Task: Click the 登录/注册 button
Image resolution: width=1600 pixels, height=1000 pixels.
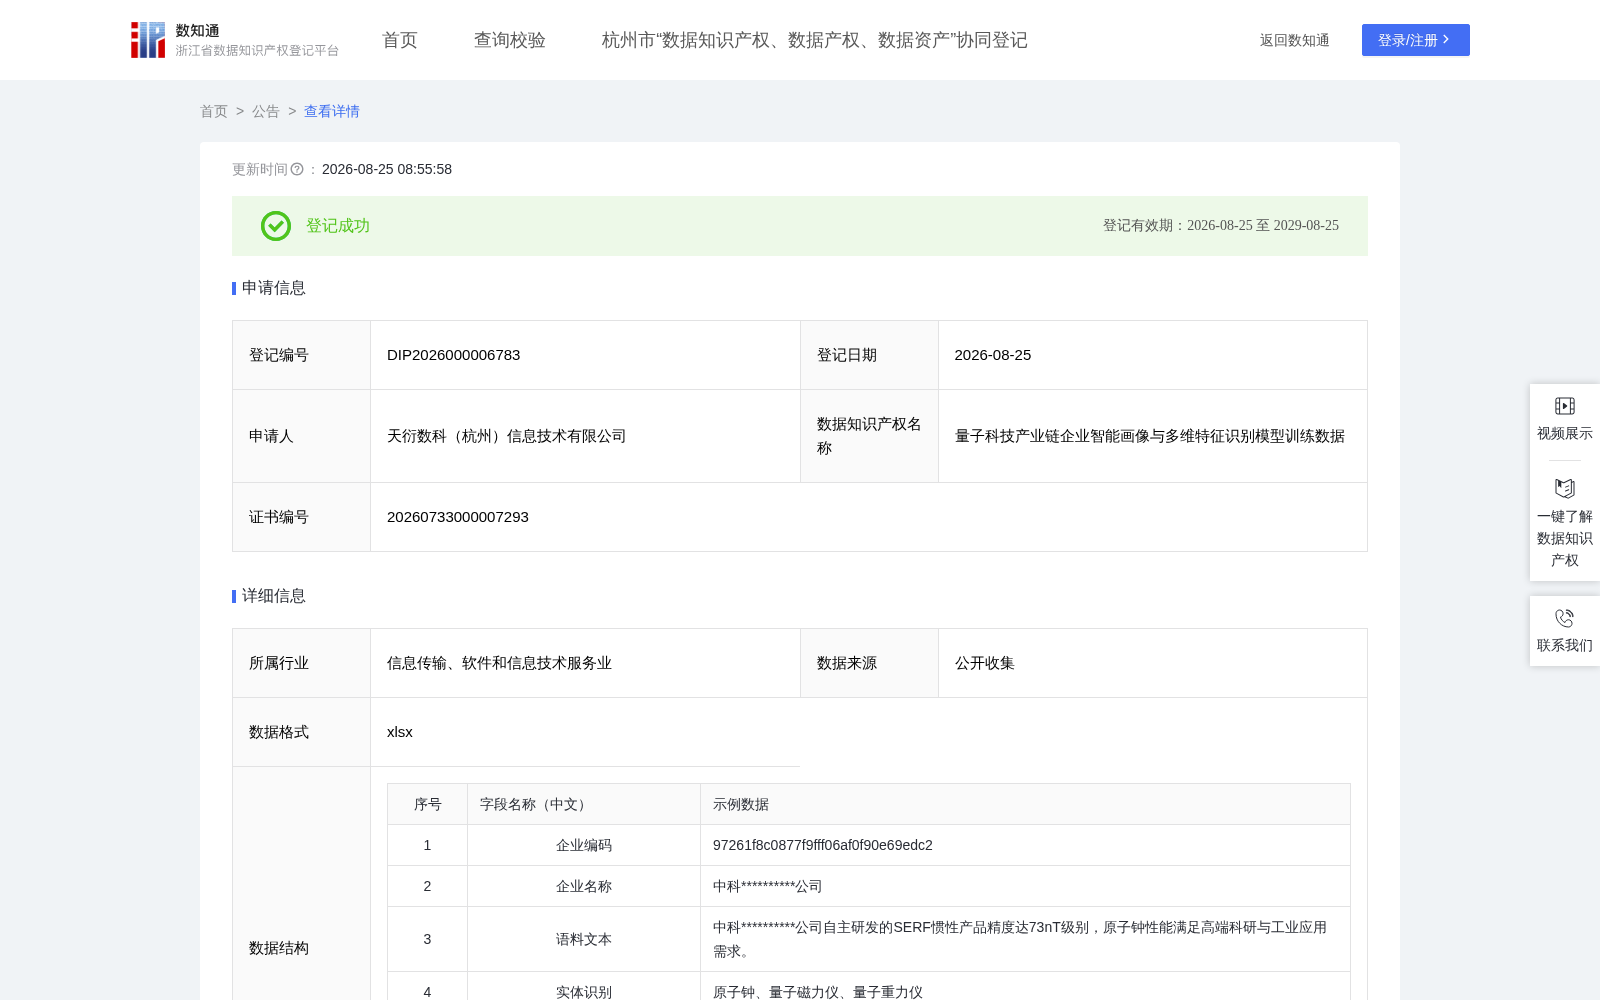Action: pos(1416,40)
